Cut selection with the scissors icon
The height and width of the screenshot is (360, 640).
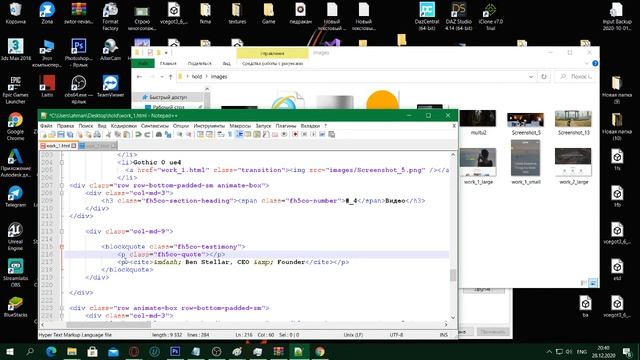click(x=109, y=134)
